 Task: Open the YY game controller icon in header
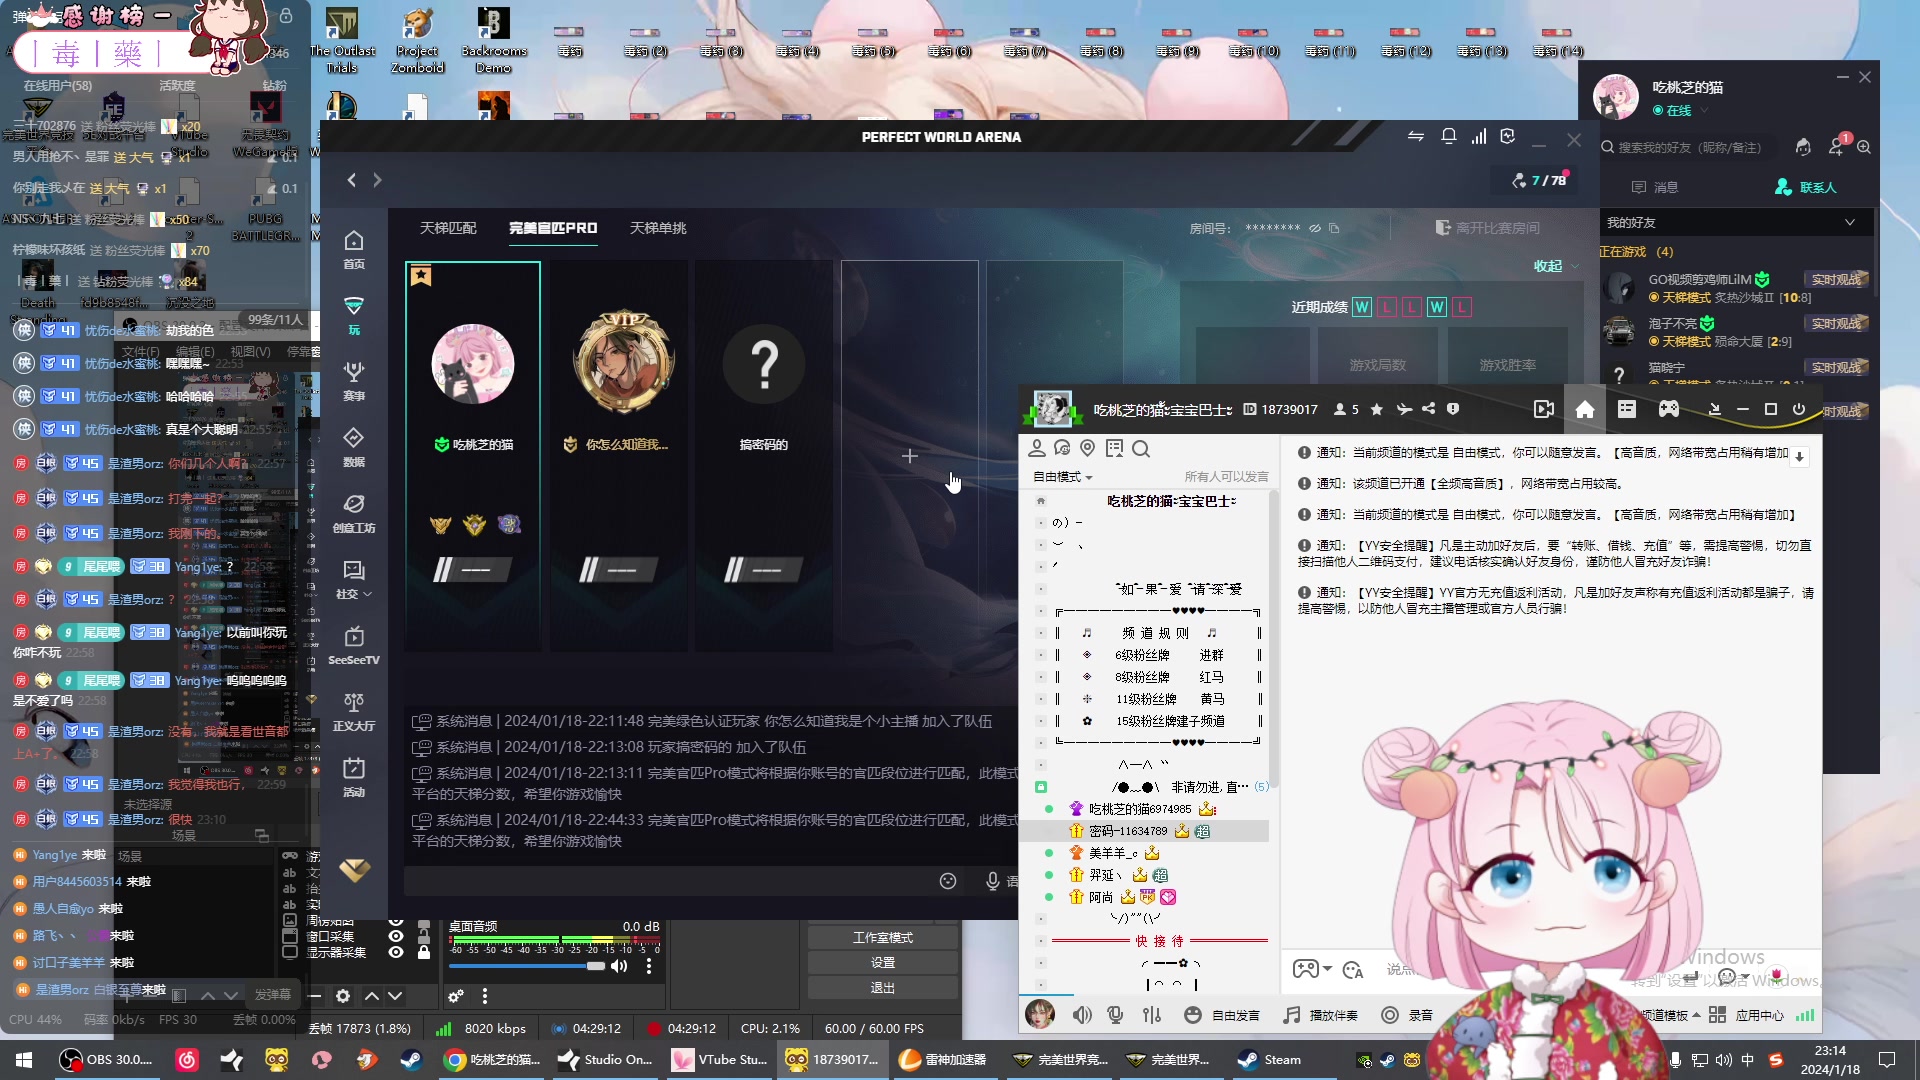(1669, 409)
